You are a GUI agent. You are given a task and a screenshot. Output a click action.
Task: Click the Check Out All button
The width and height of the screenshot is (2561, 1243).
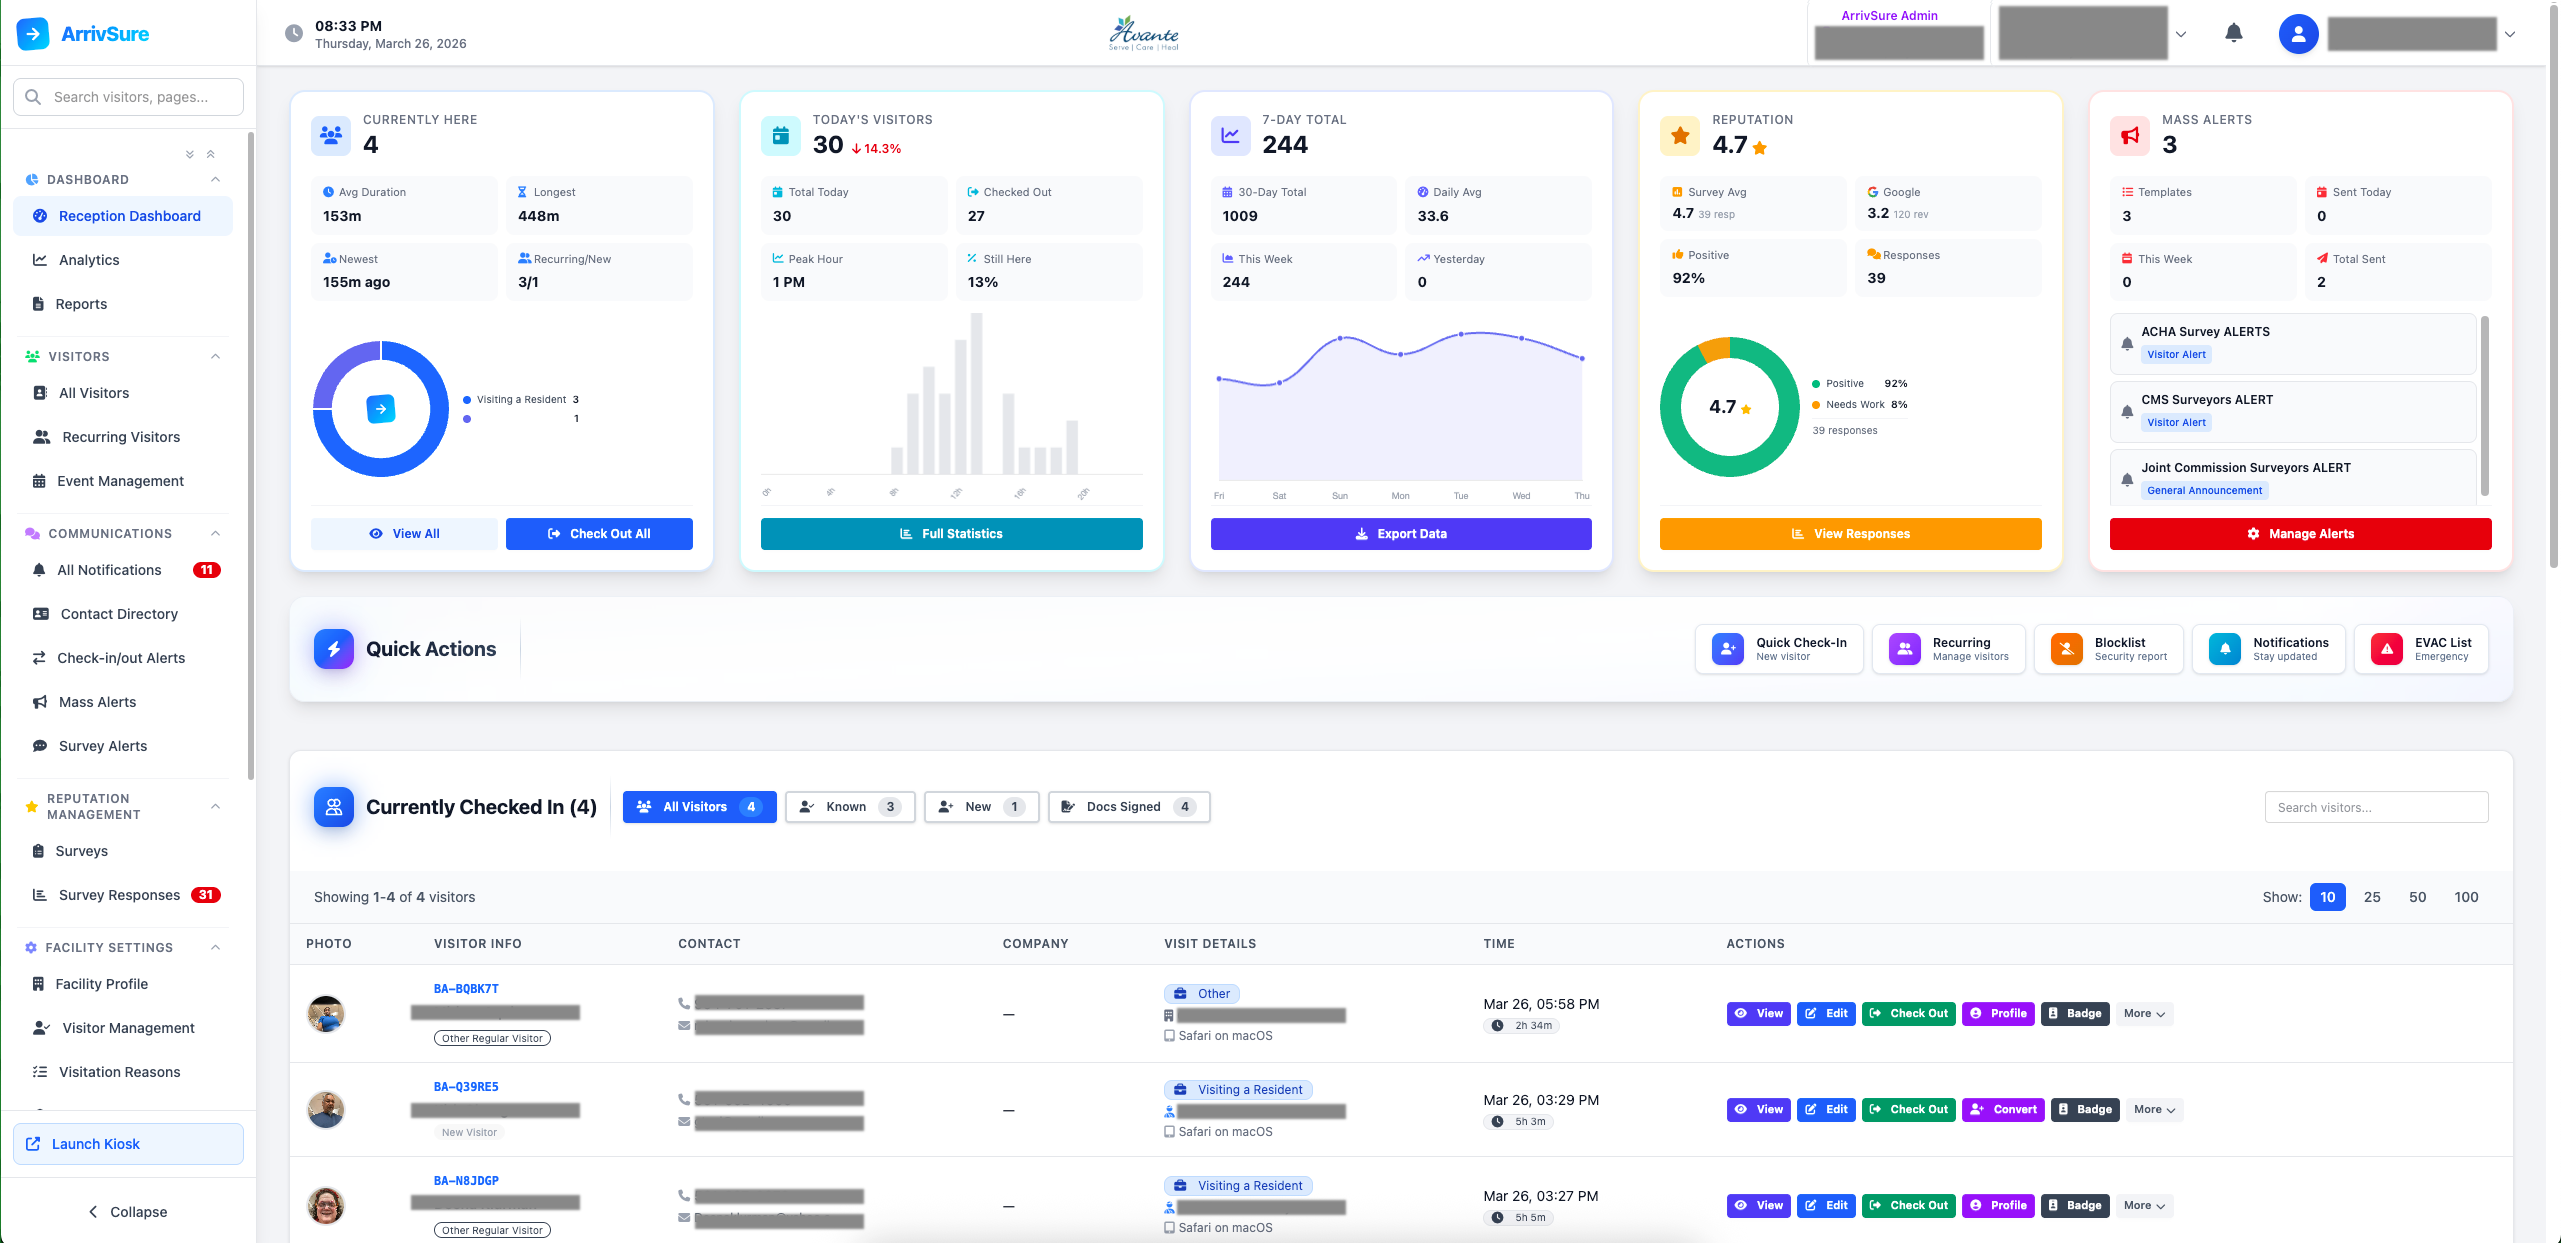(599, 534)
